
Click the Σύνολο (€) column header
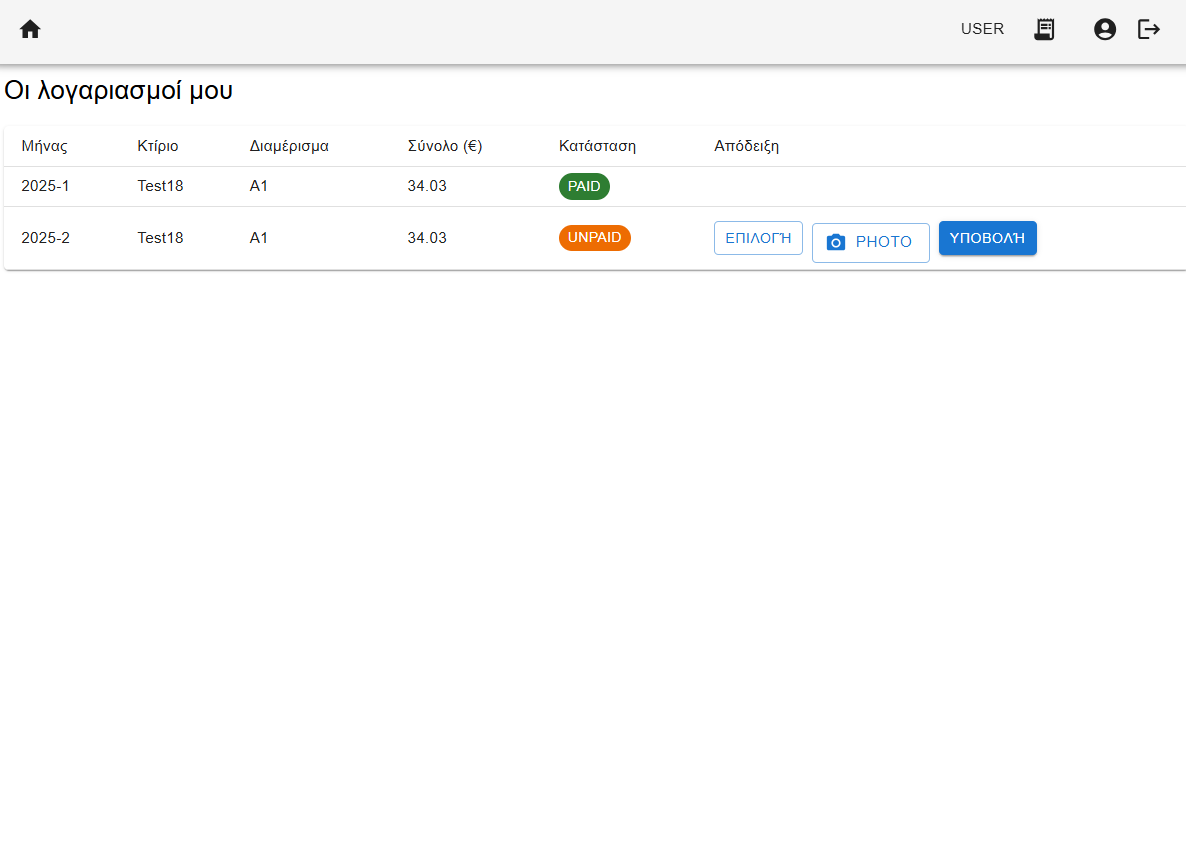pyautogui.click(x=444, y=145)
